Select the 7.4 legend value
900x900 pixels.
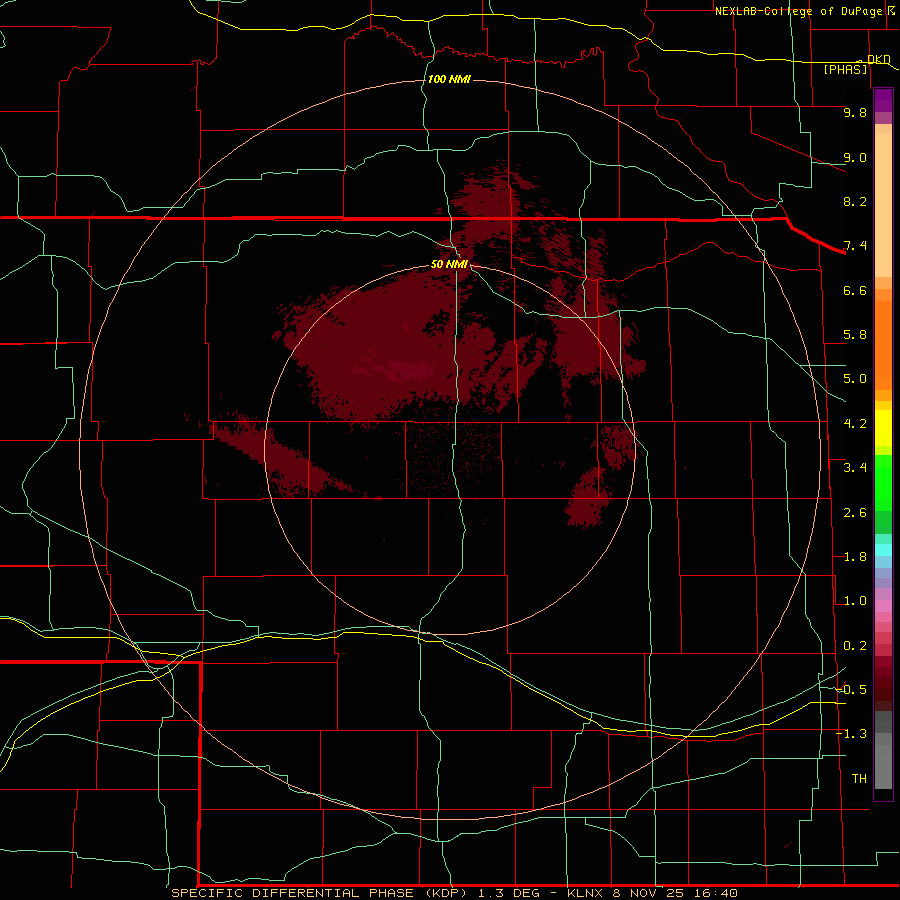pos(855,246)
